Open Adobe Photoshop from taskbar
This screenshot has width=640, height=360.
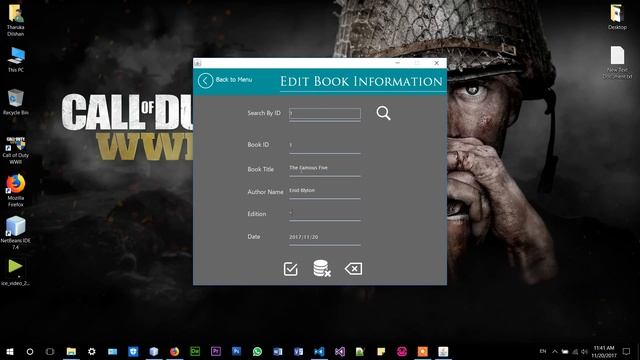(x=236, y=351)
